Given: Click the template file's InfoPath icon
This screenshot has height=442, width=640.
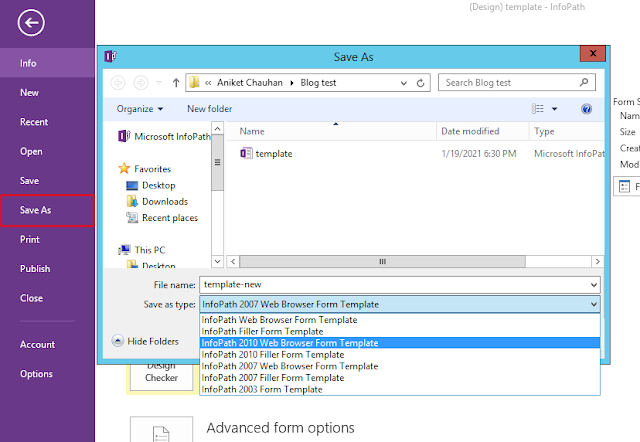Looking at the screenshot, I should 246,153.
